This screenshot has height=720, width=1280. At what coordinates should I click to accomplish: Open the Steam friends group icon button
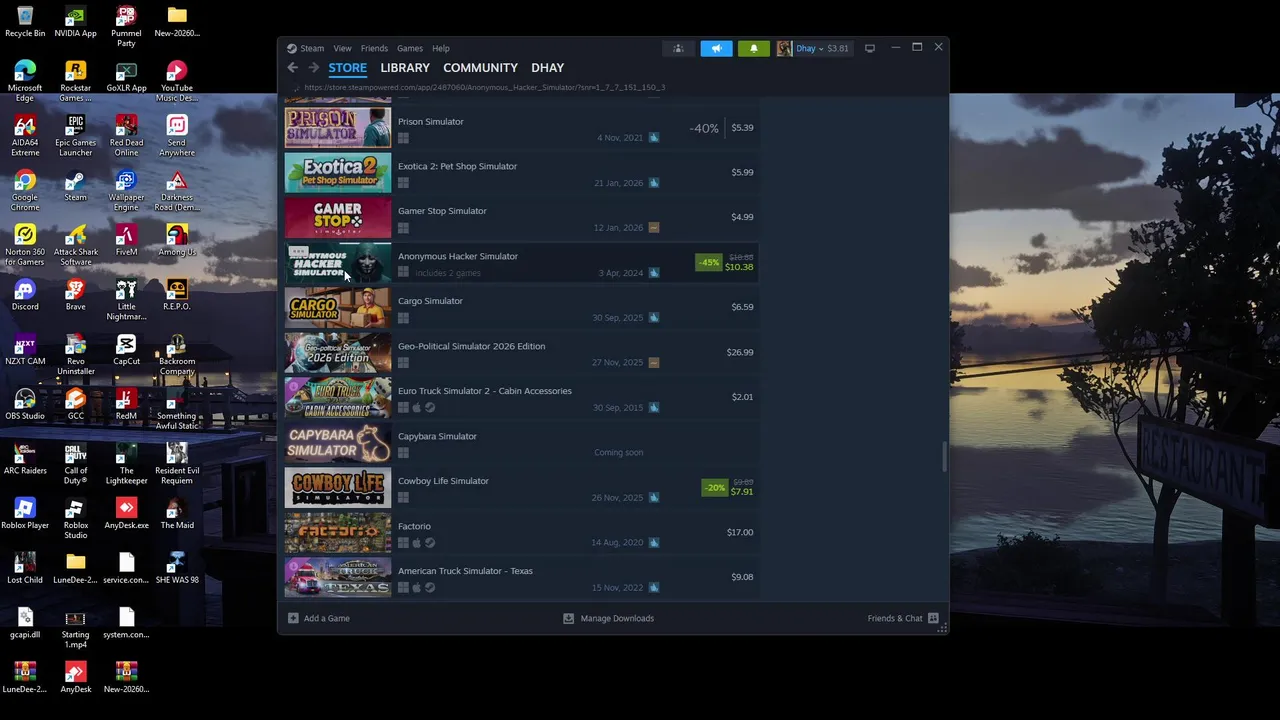point(678,48)
